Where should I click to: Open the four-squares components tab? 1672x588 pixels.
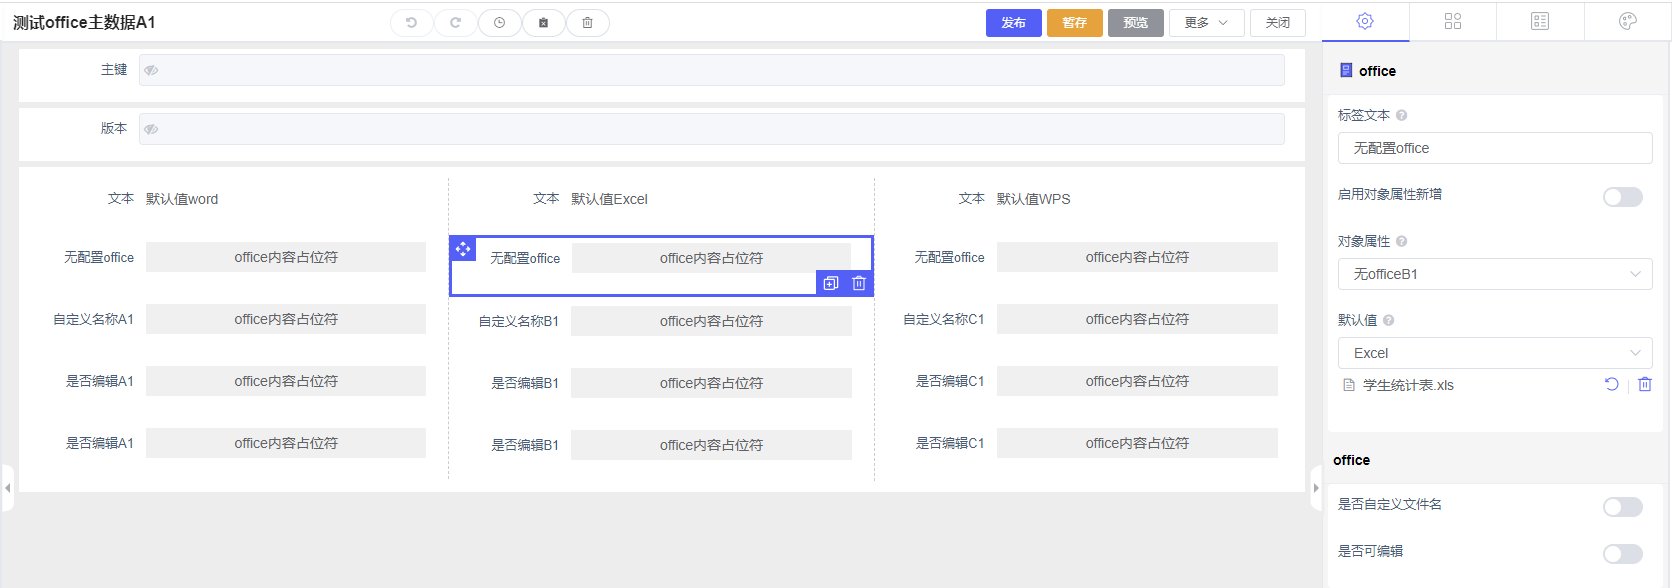(x=1453, y=21)
